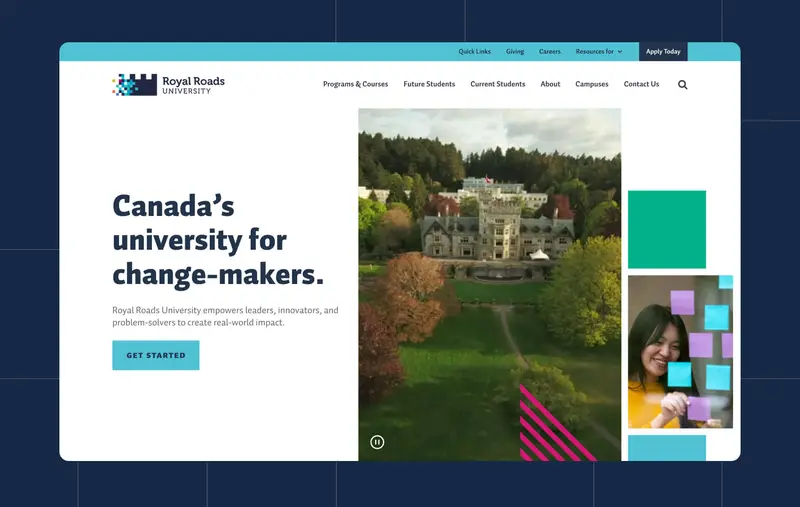This screenshot has width=800, height=507.
Task: Navigate to the About section
Action: tap(550, 84)
